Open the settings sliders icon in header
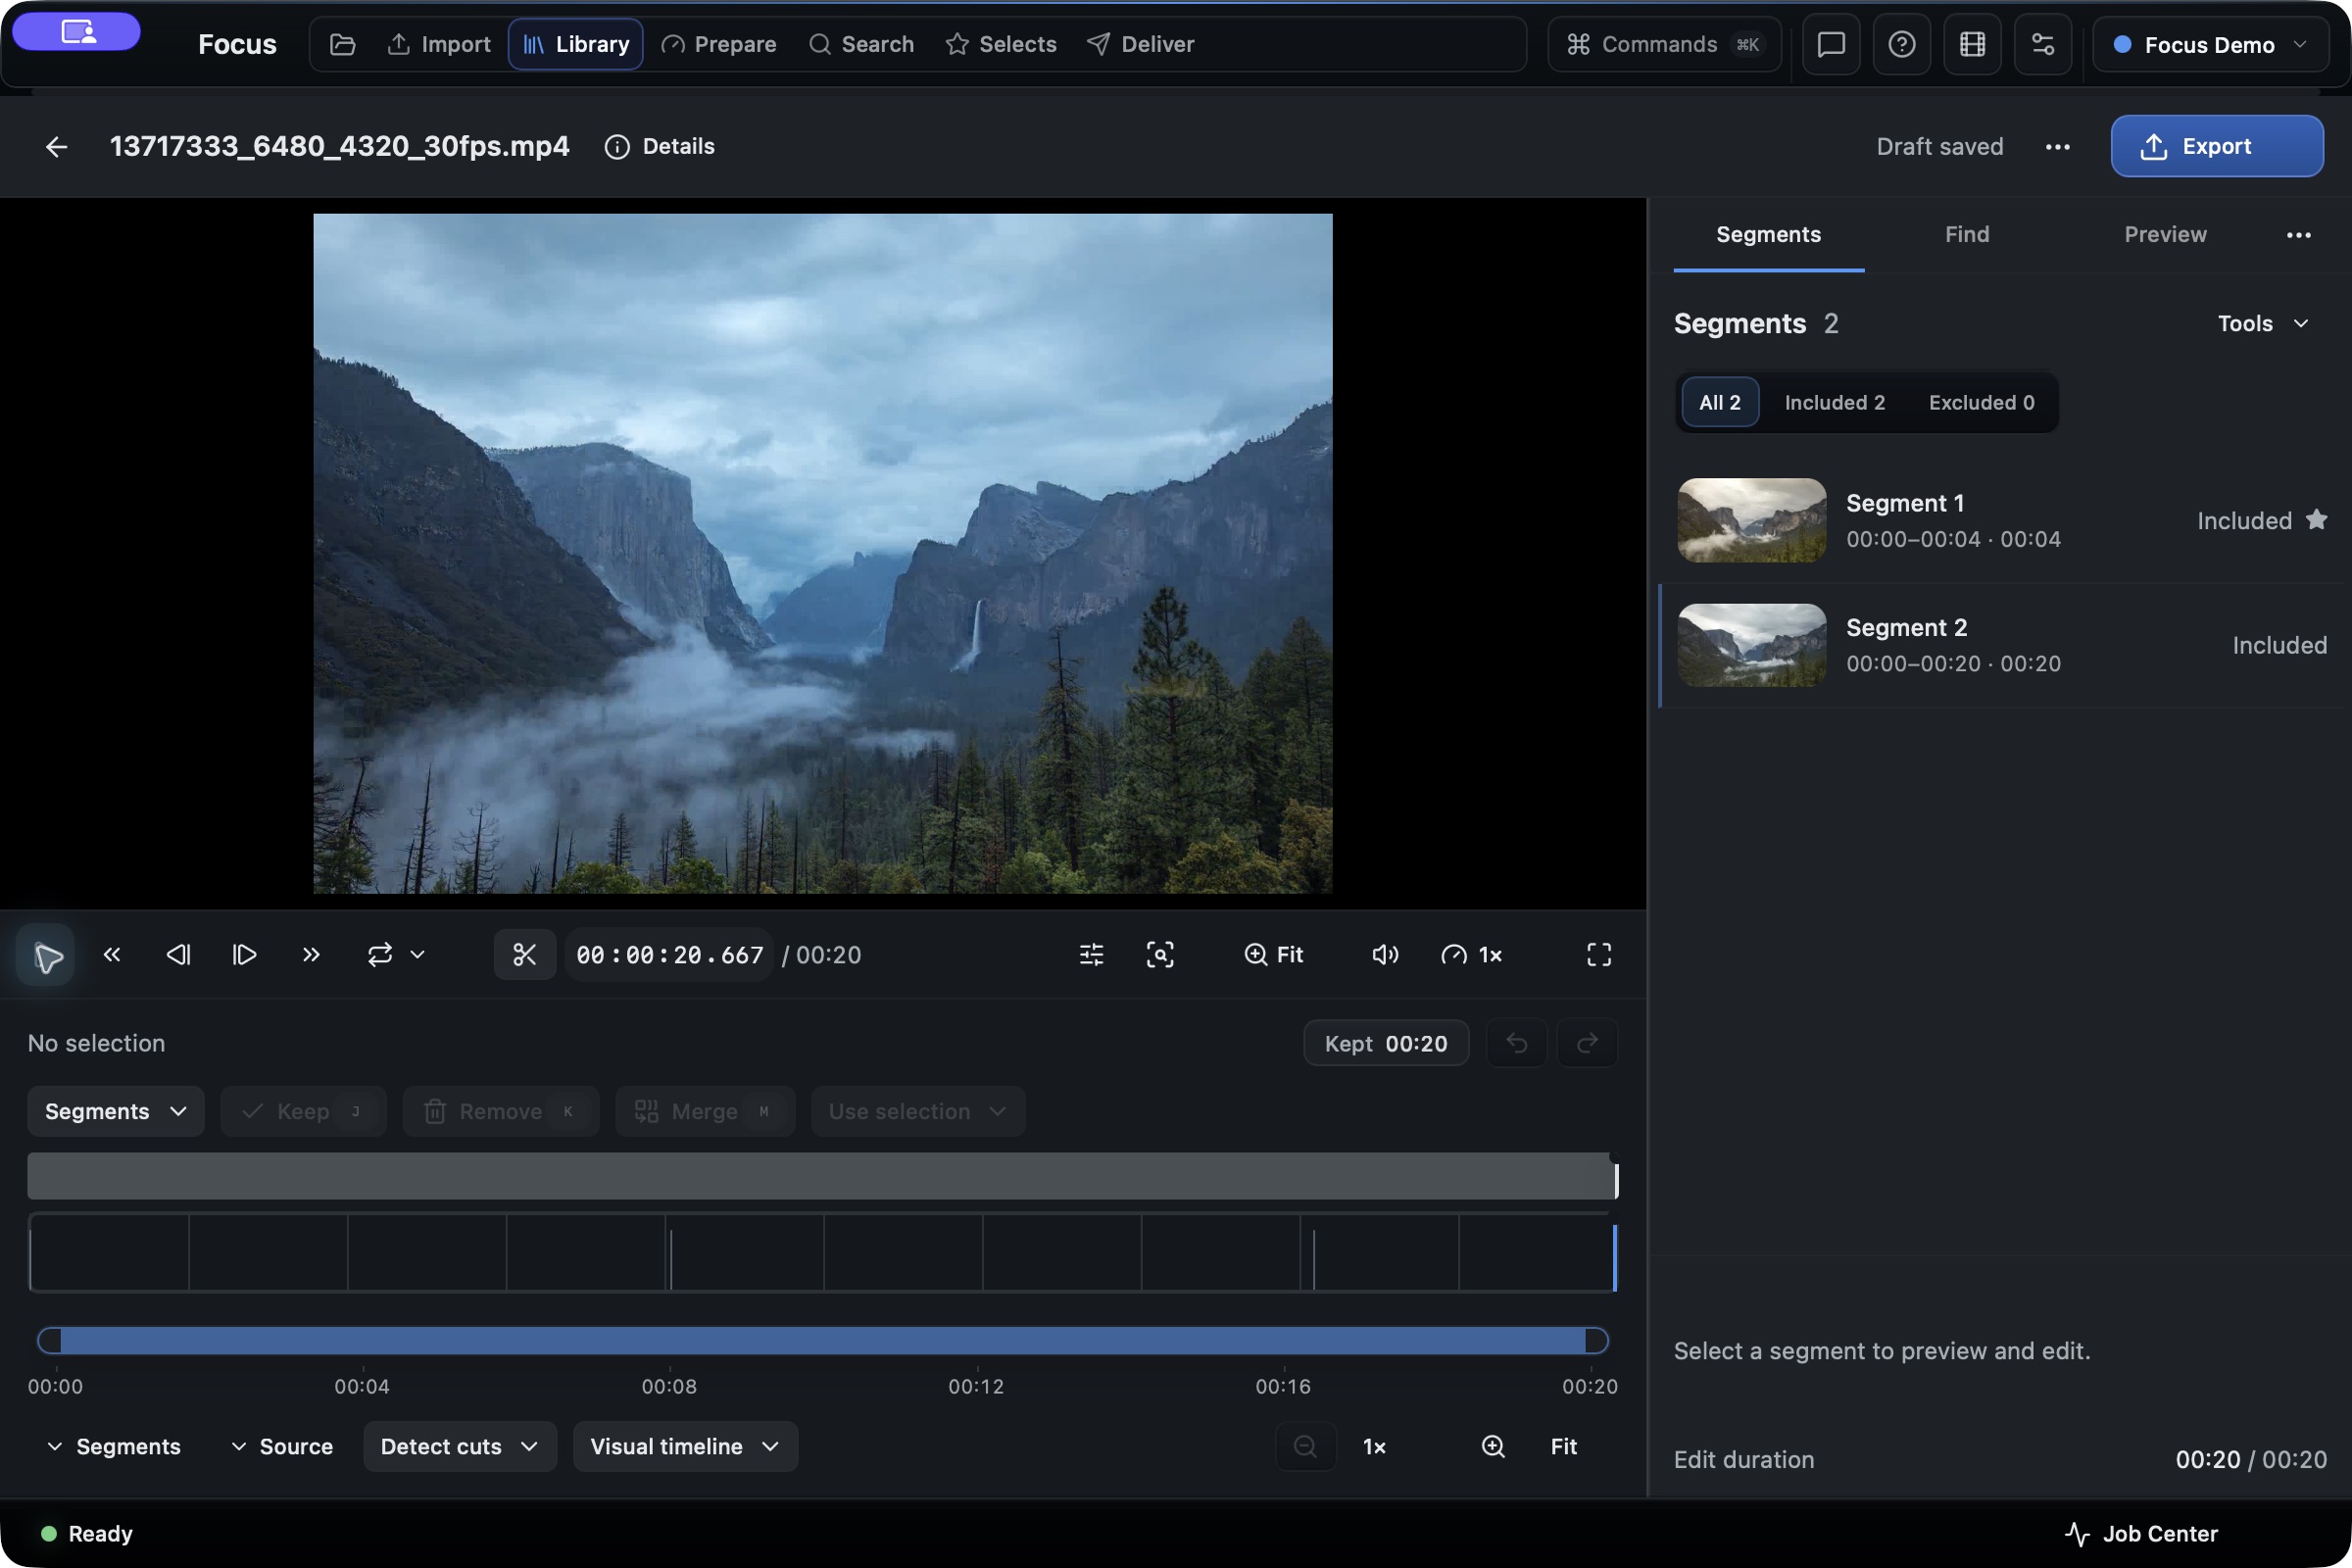Image resolution: width=2352 pixels, height=1568 pixels. coord(2043,44)
